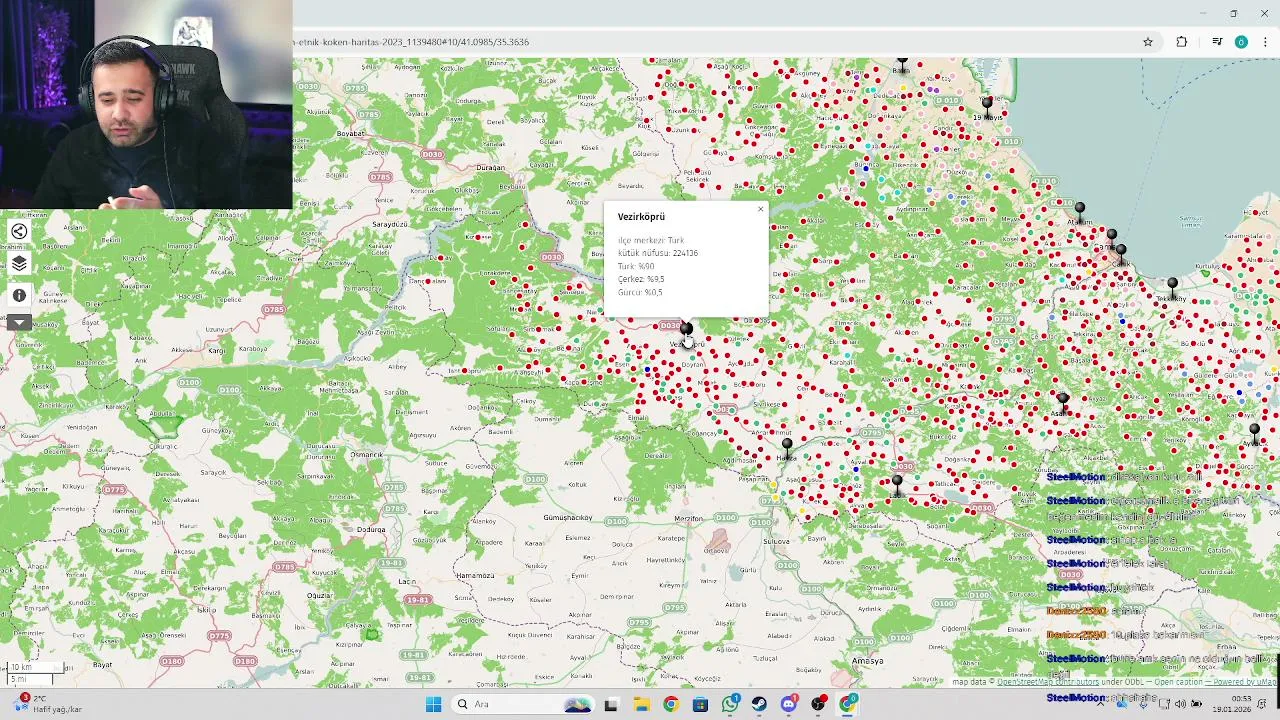The height and width of the screenshot is (720, 1280).
Task: Open Discord on taskbar
Action: point(789,704)
